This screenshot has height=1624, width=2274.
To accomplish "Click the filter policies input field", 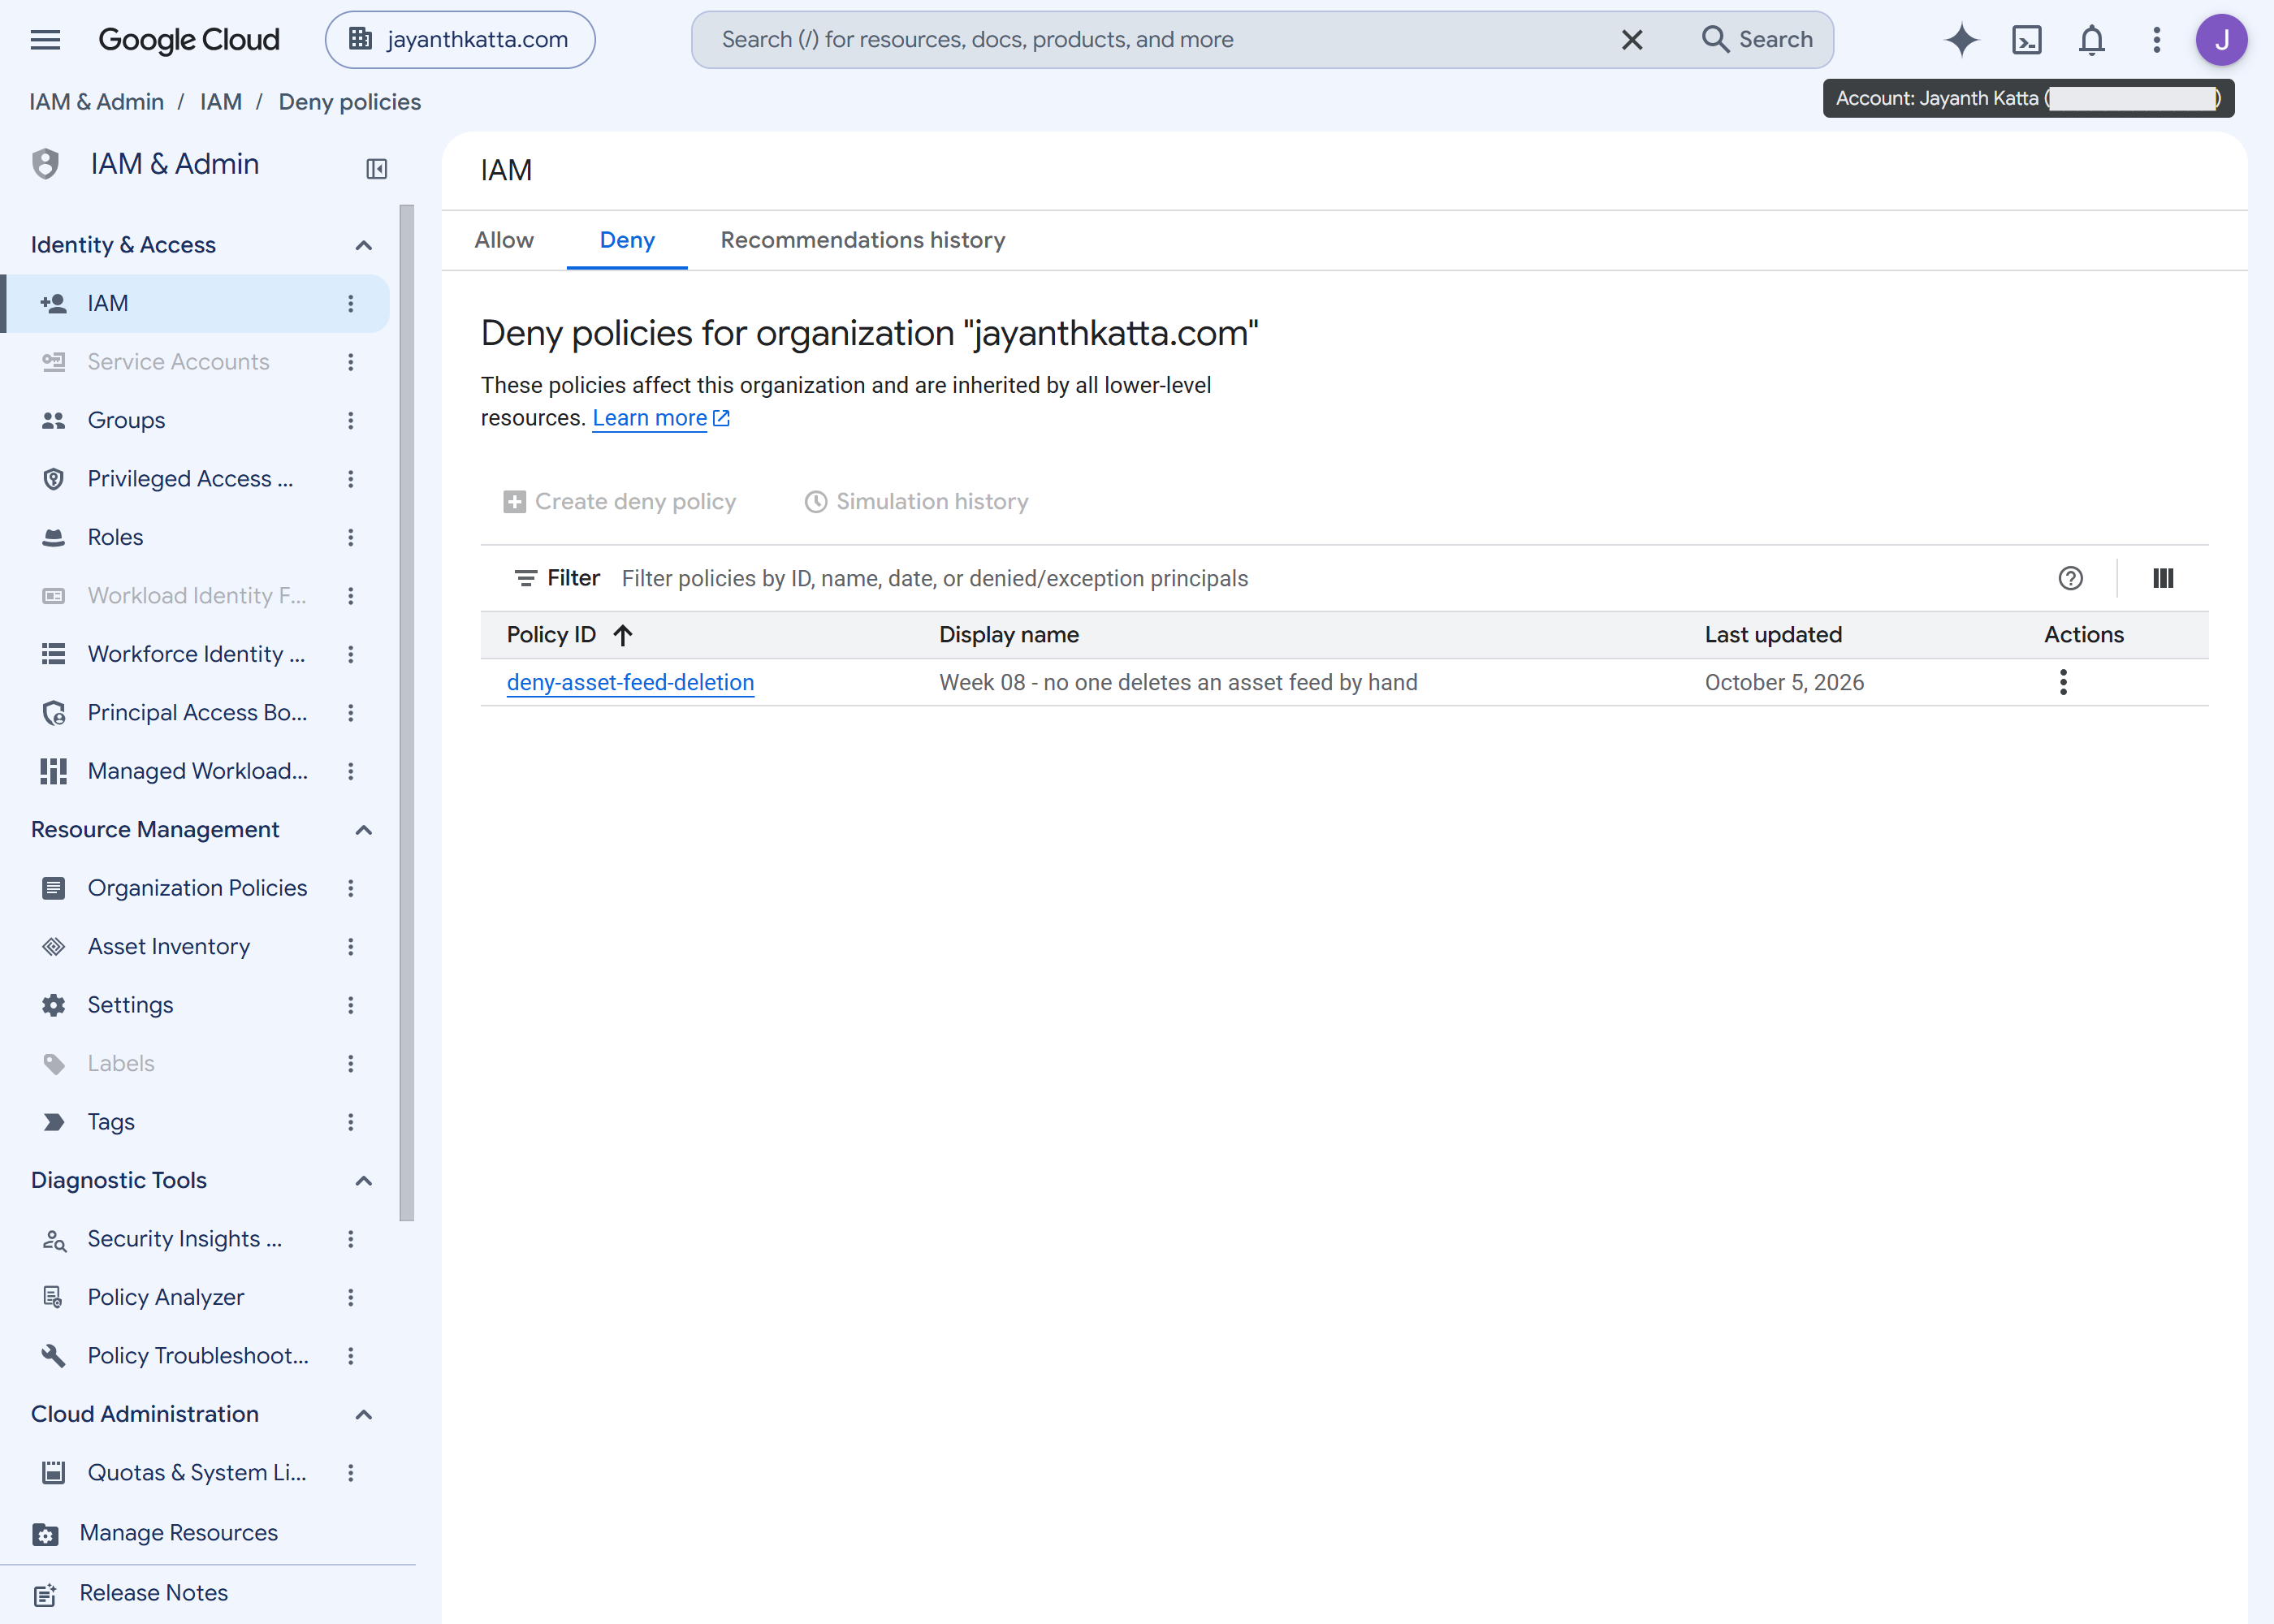I will coord(1320,578).
